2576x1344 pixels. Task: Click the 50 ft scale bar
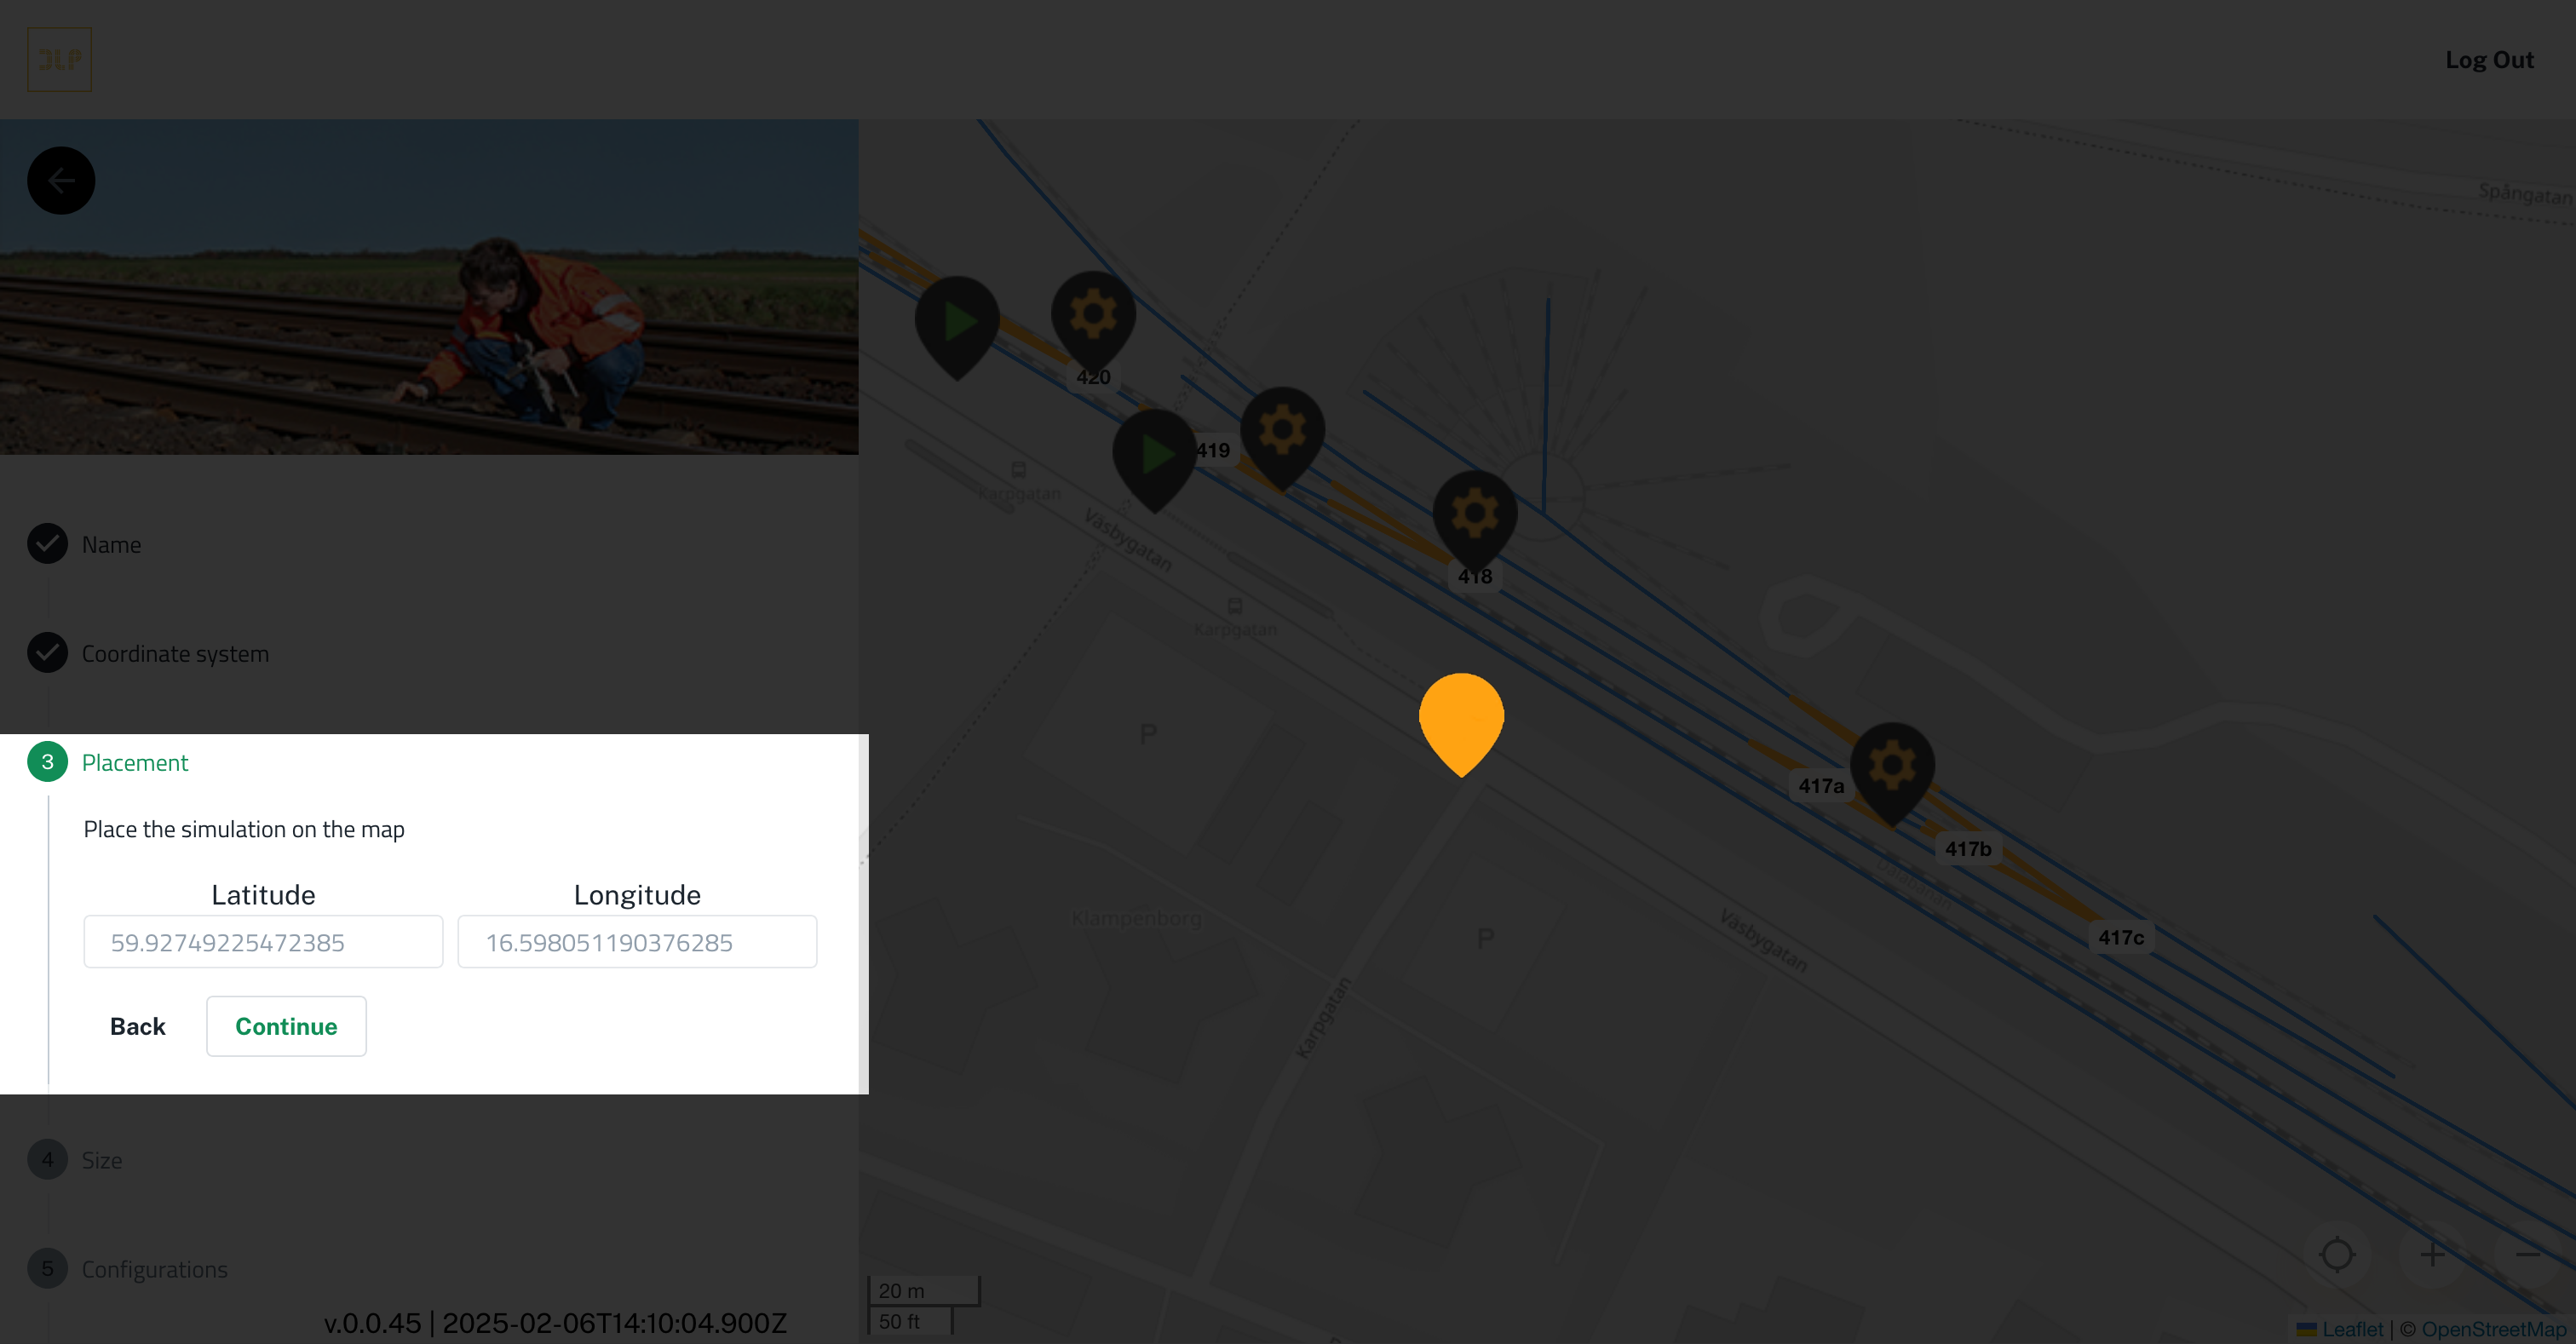tap(910, 1320)
